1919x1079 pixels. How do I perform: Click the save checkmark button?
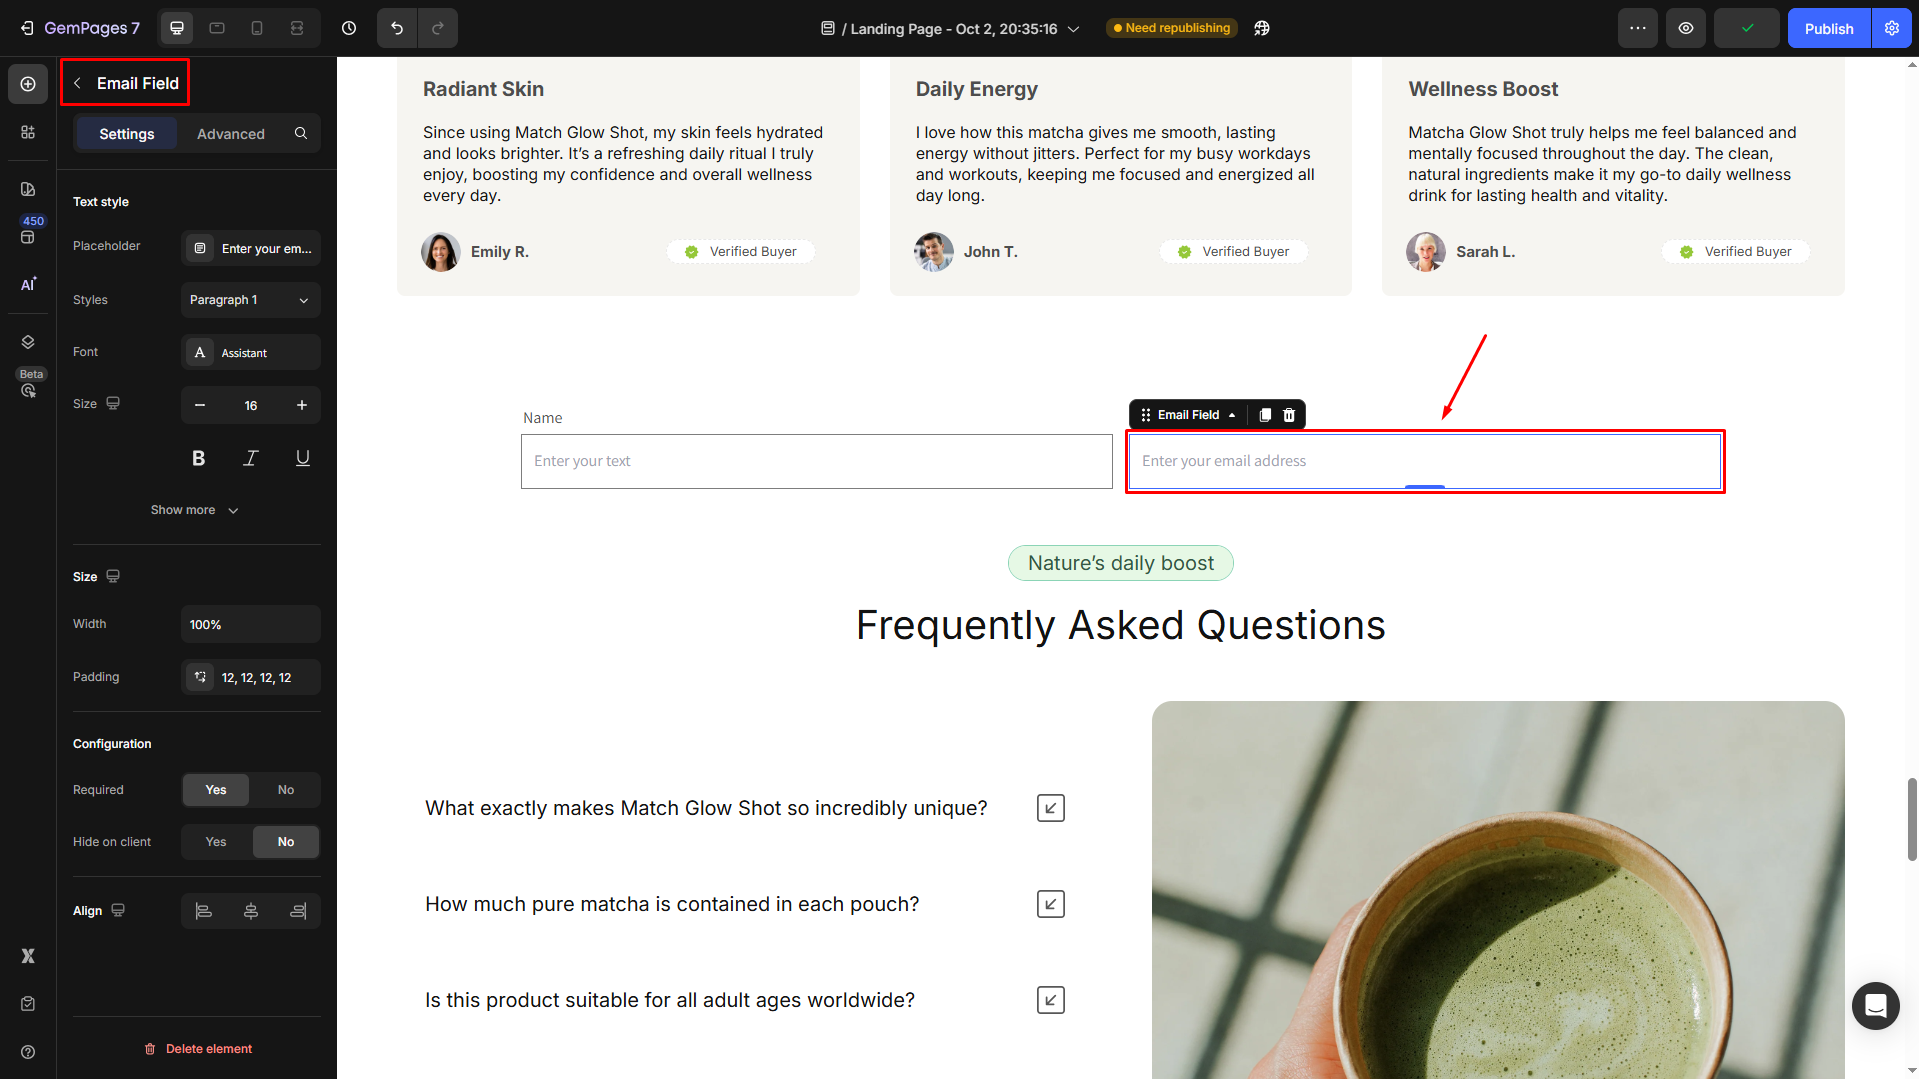tap(1747, 28)
